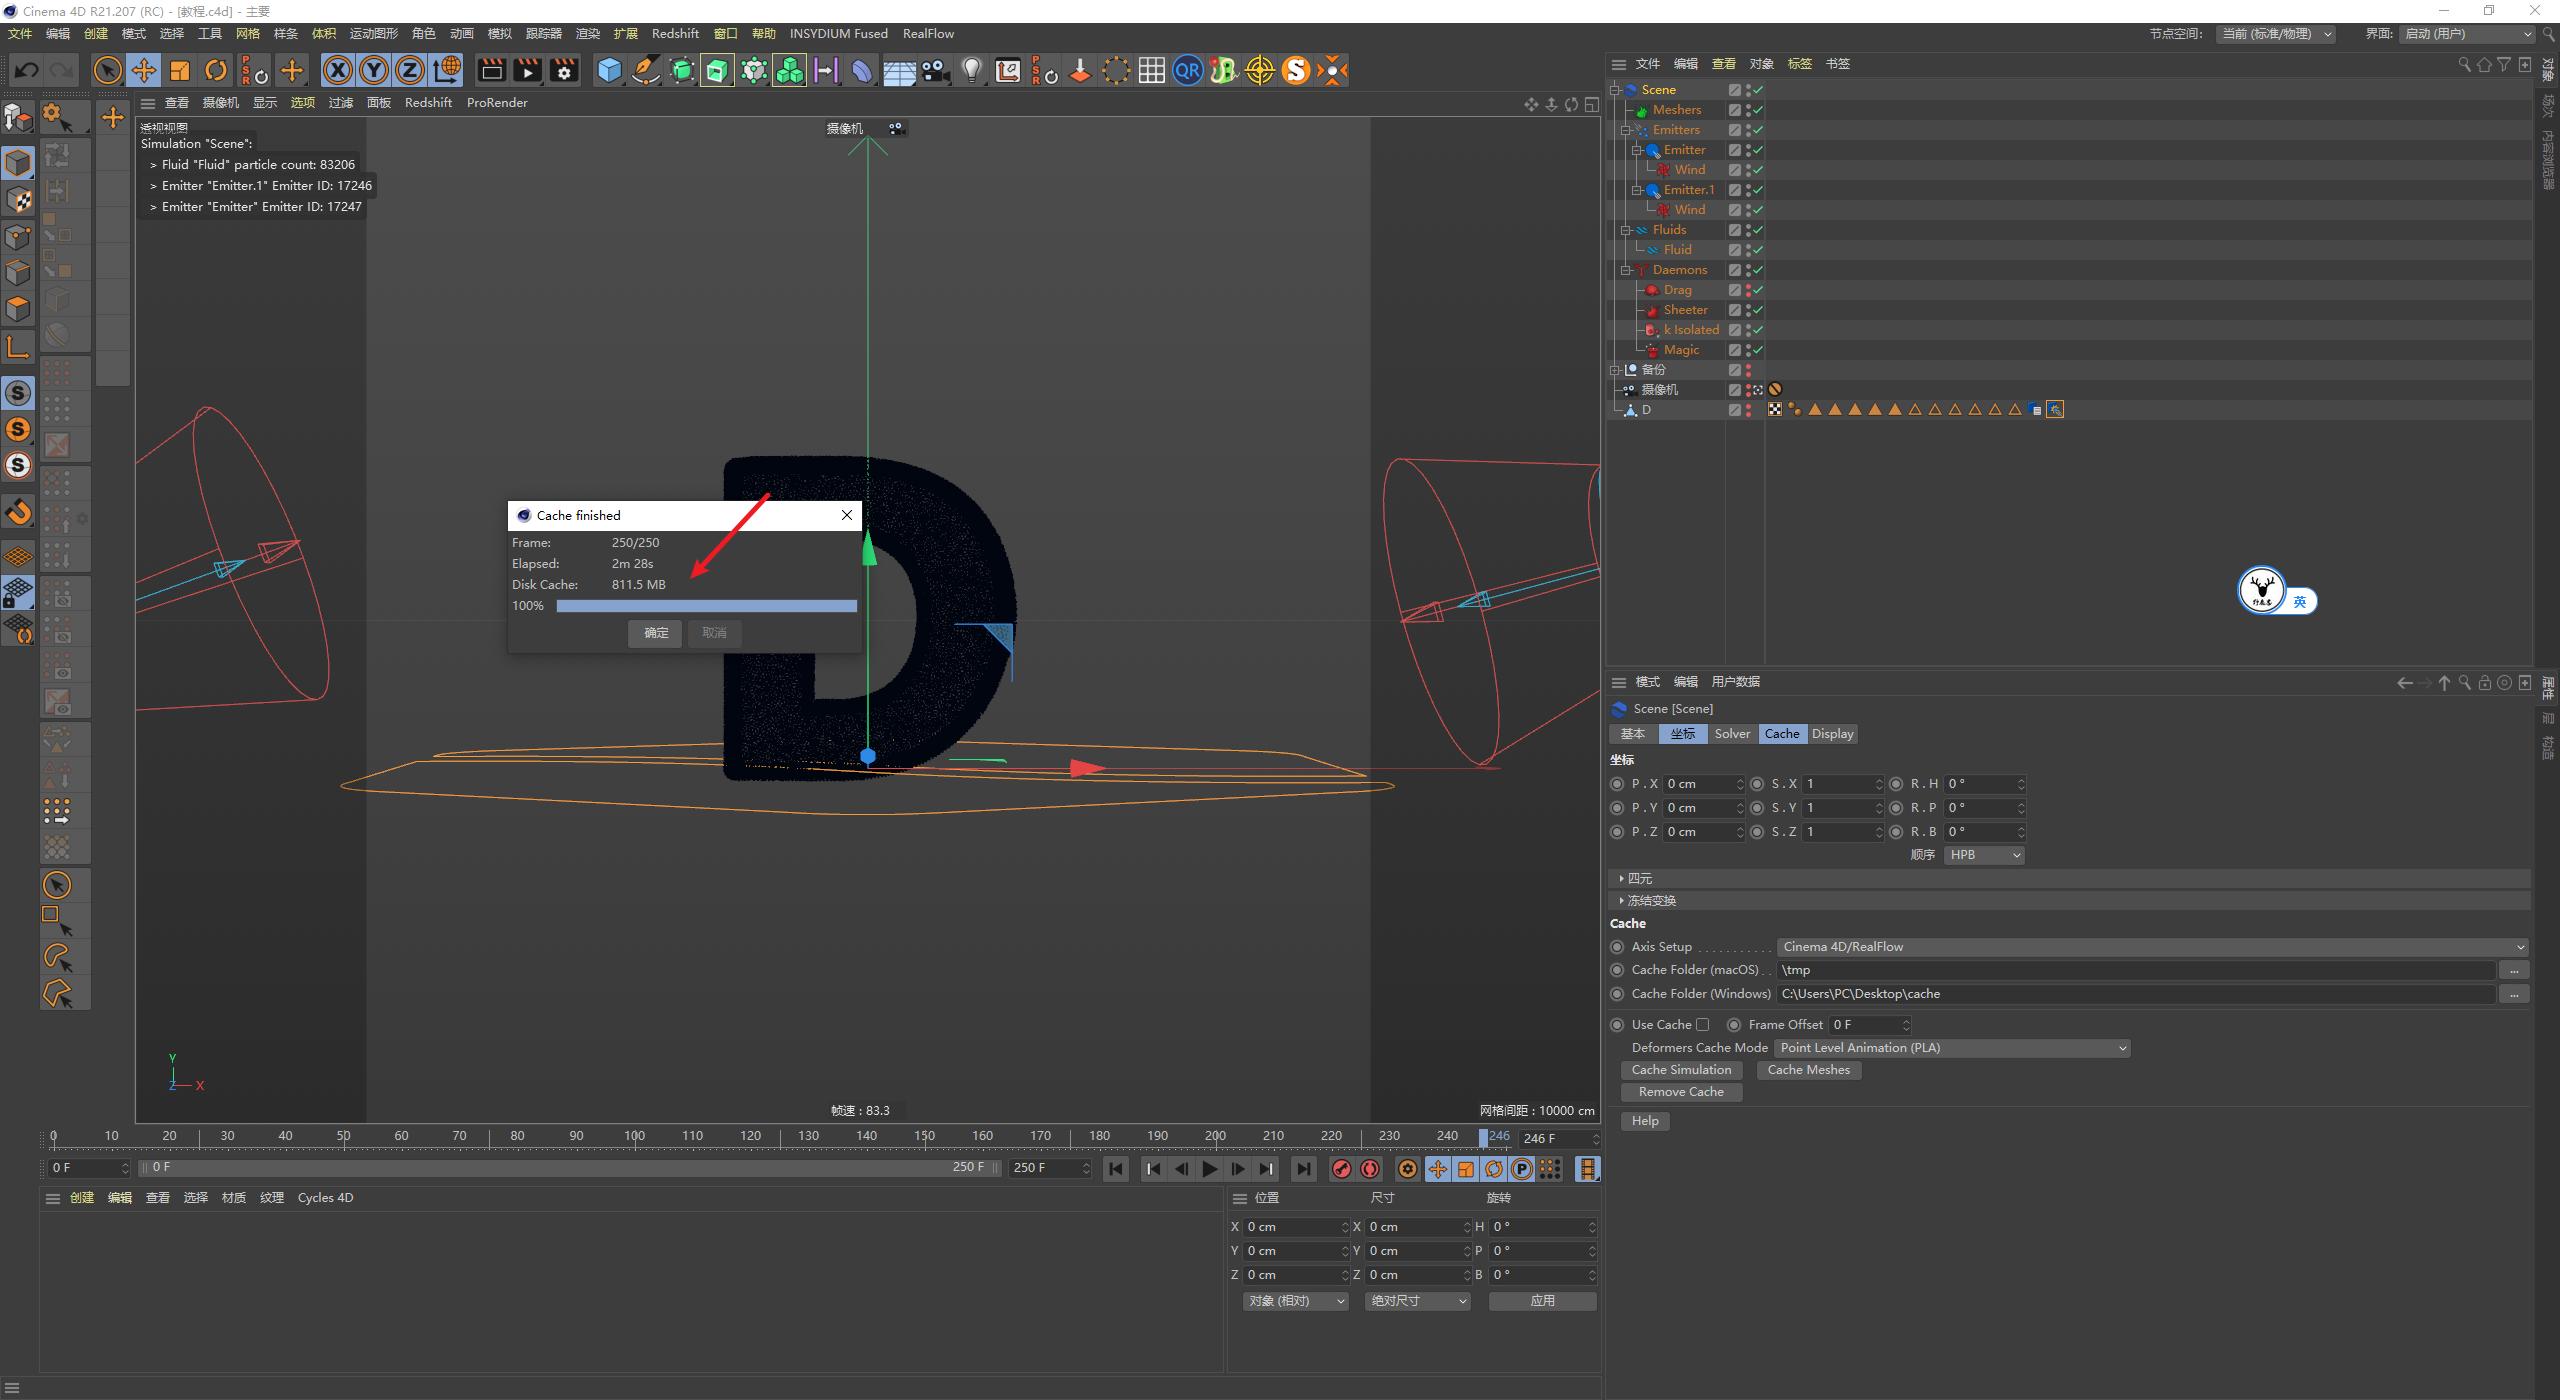Select the Scale tool in the toolbar
The height and width of the screenshot is (1400, 2560).
(180, 70)
